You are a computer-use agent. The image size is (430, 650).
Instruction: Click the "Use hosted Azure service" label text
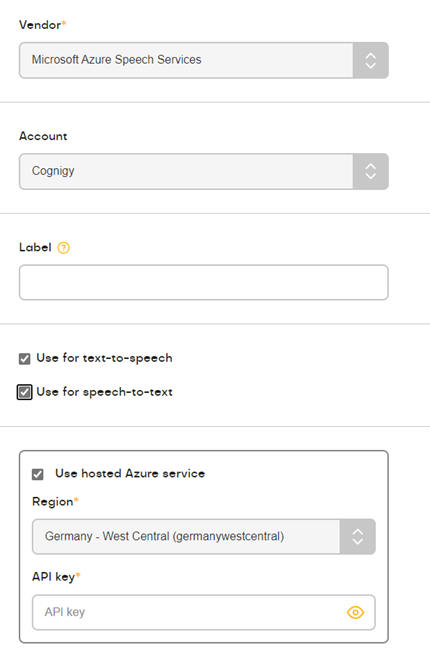[130, 473]
